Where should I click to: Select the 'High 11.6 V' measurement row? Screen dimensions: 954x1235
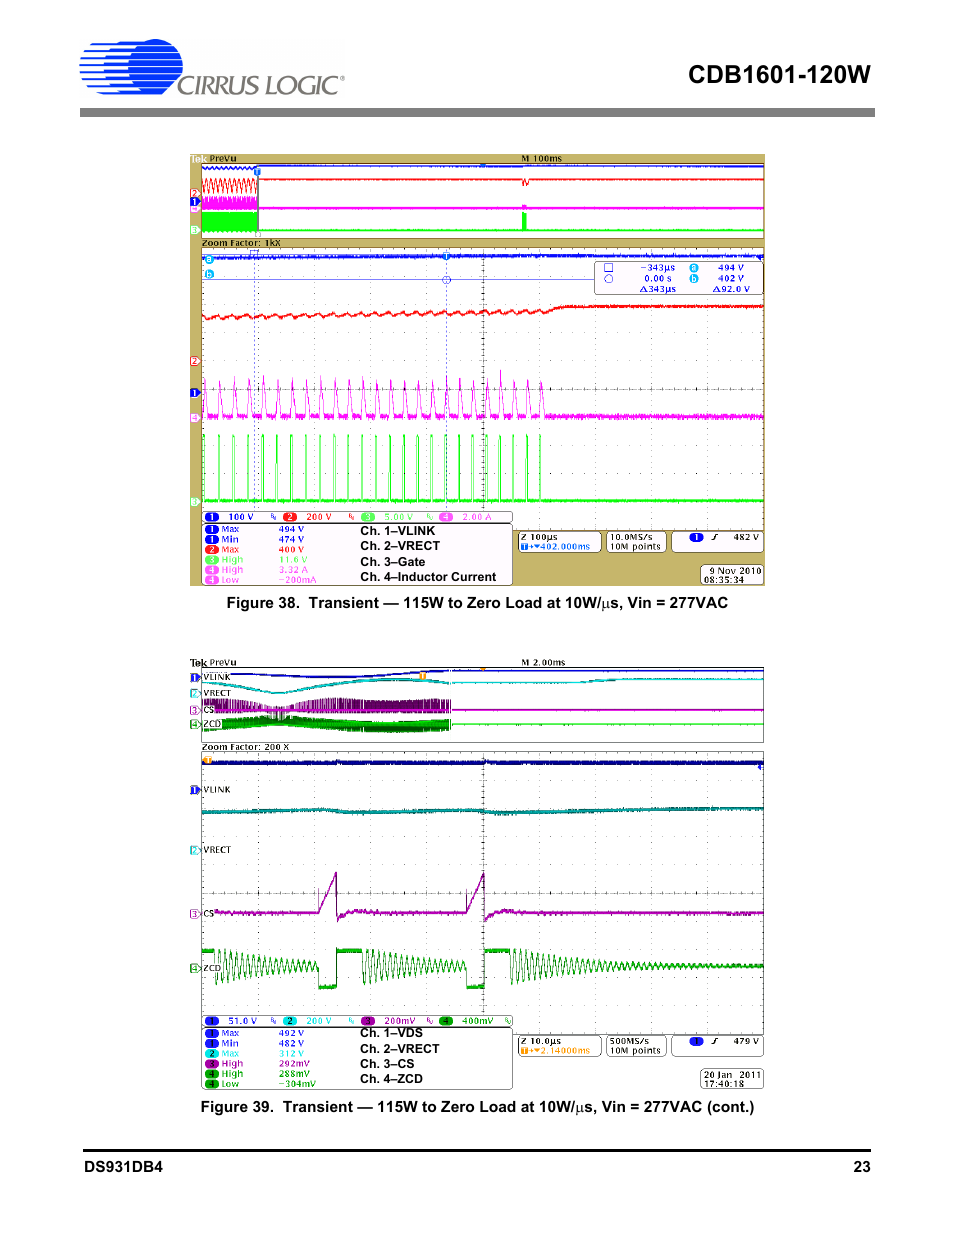257,560
